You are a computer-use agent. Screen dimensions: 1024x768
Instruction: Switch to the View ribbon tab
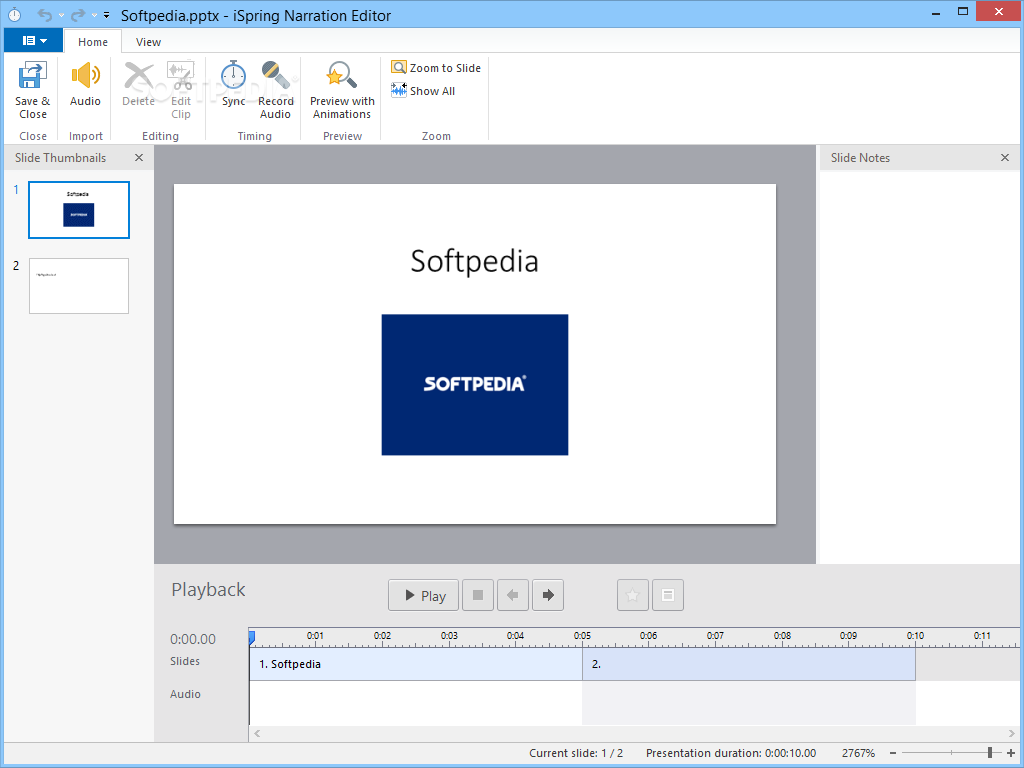[148, 42]
